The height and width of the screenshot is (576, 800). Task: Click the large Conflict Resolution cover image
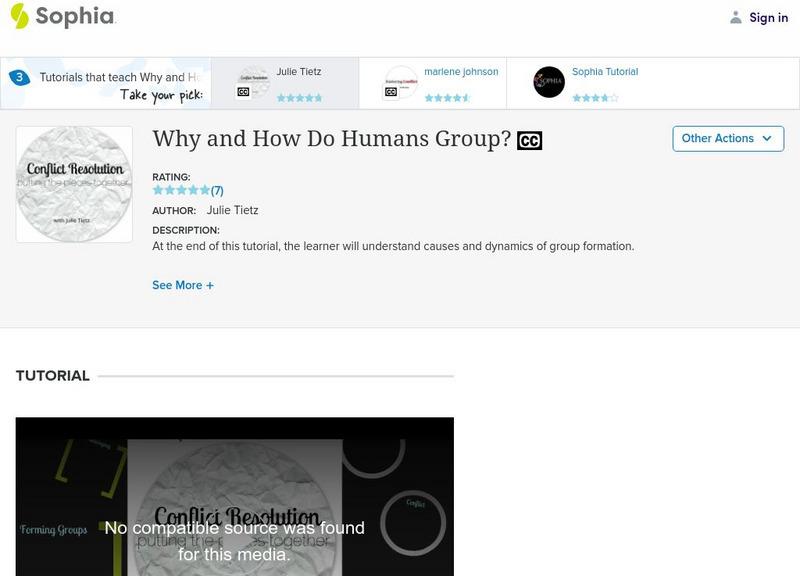(74, 184)
